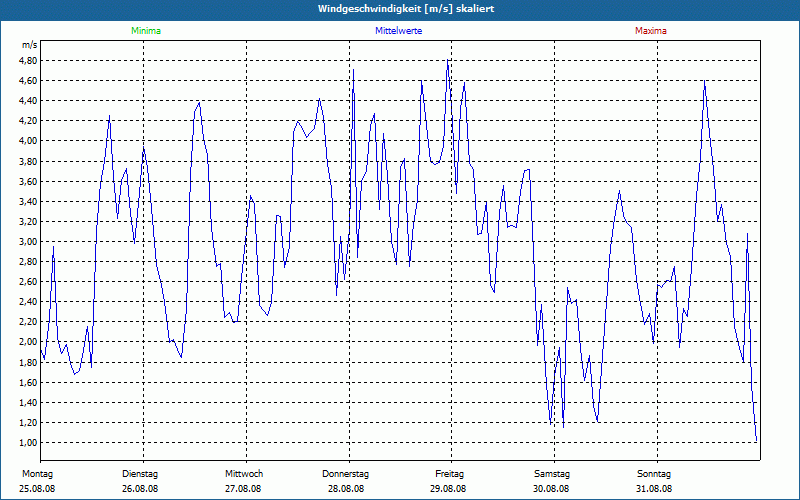Screen dimensions: 800x500
Task: Click the Maxima legend label
Action: click(651, 31)
